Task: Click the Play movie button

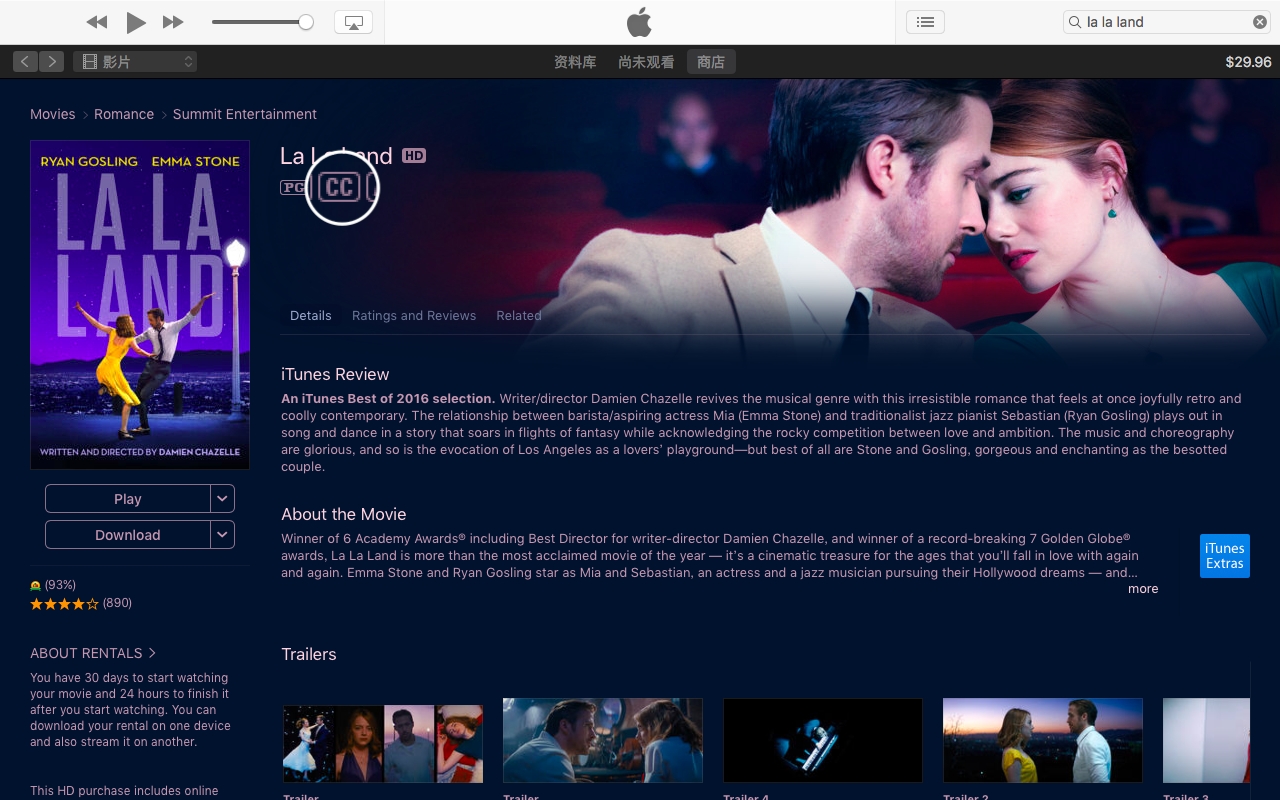Action: [128, 499]
